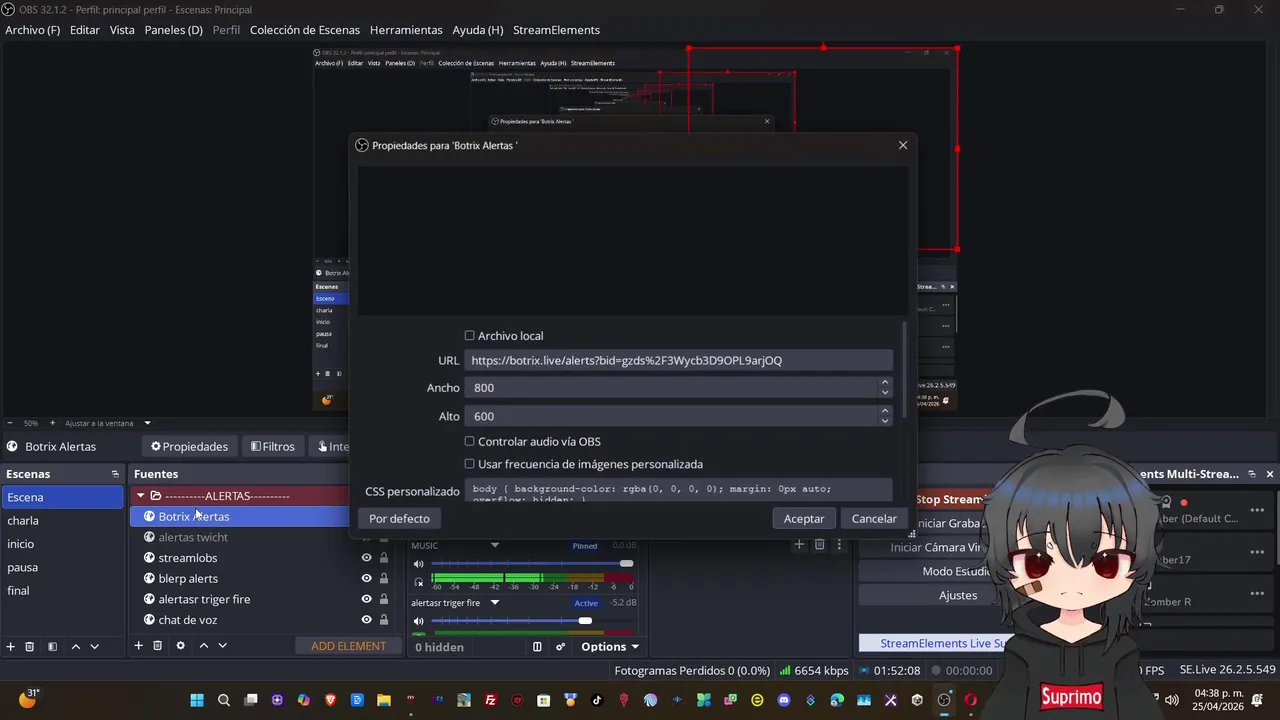Viewport: 1280px width, 720px height.
Task: Click Cancelar in properties dialog
Action: [874, 518]
